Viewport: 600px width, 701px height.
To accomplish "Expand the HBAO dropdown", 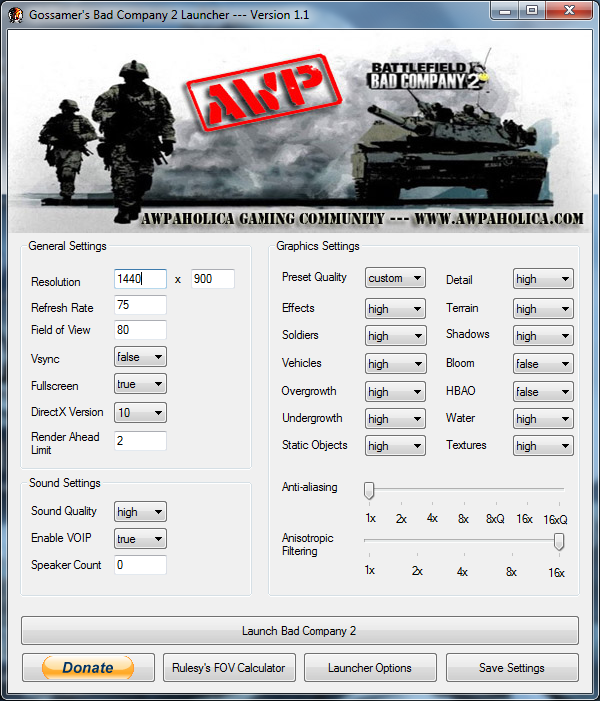I will click(543, 392).
